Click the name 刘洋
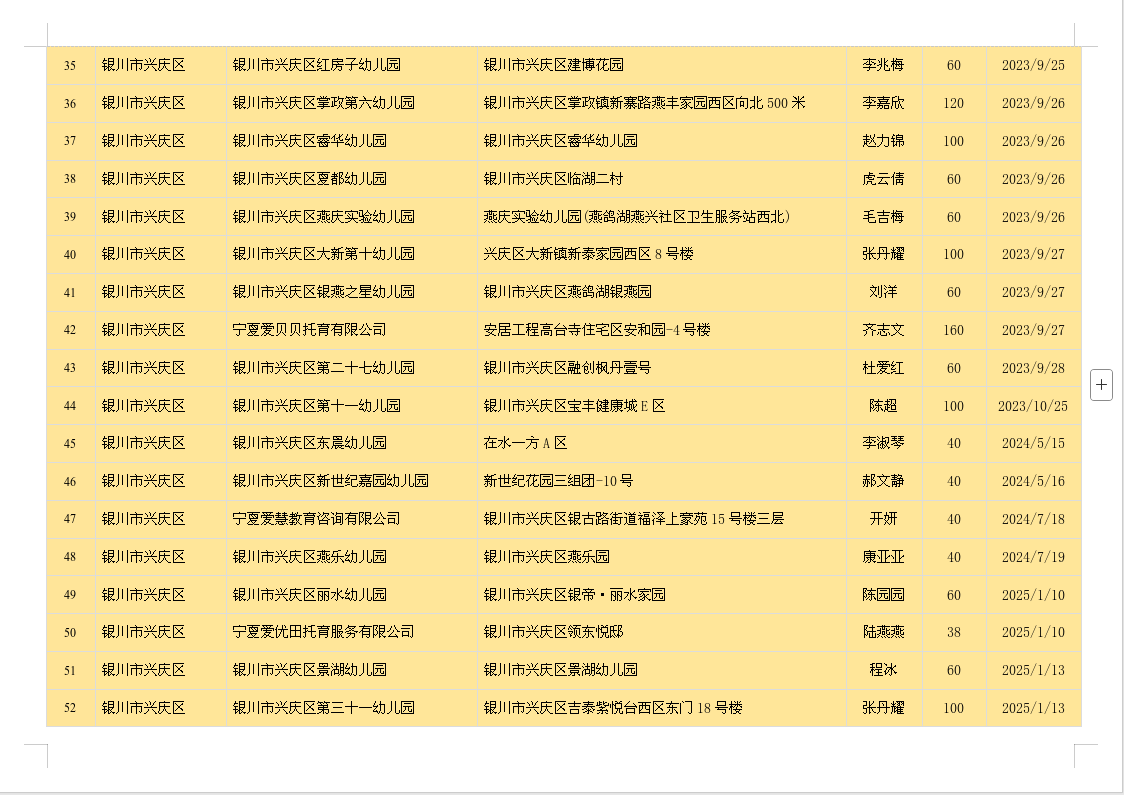This screenshot has width=1124, height=795. (x=883, y=292)
